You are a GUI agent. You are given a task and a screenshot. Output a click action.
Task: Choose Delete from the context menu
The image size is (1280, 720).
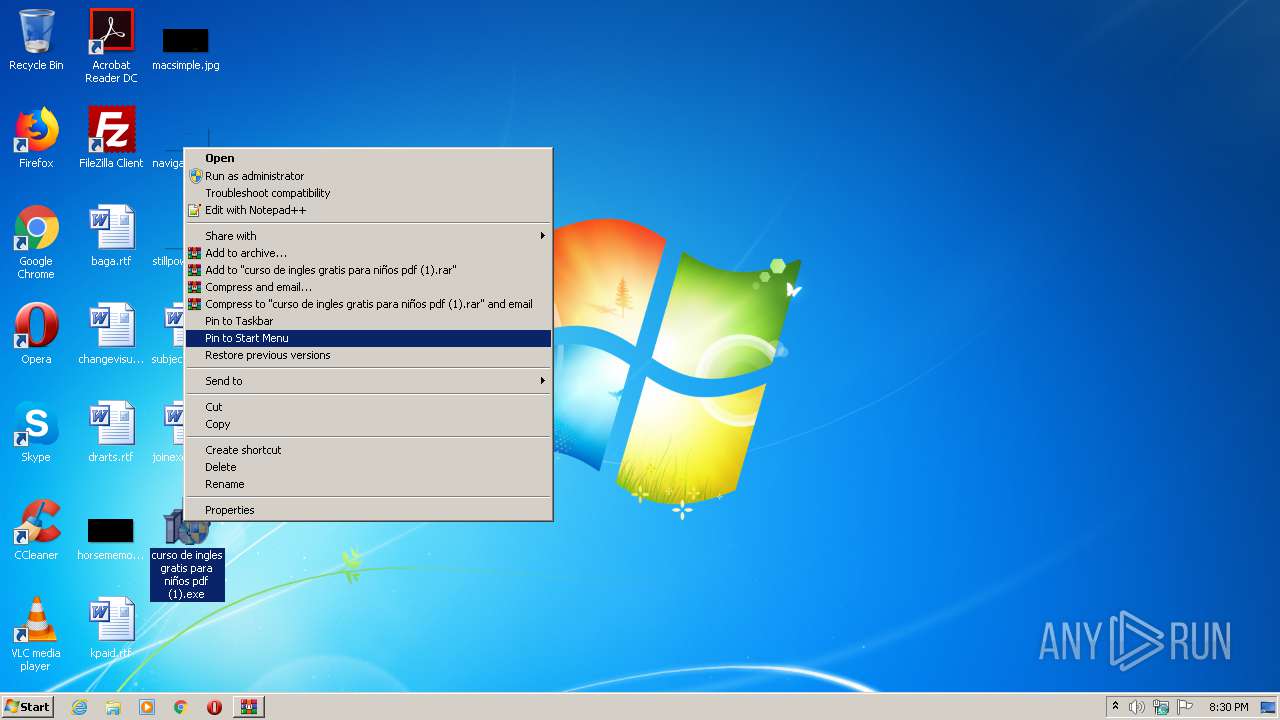tap(369, 467)
